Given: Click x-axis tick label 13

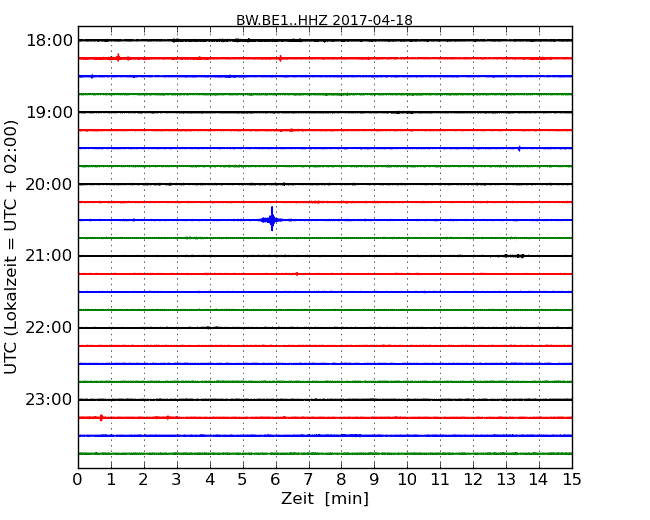Looking at the screenshot, I should [506, 480].
